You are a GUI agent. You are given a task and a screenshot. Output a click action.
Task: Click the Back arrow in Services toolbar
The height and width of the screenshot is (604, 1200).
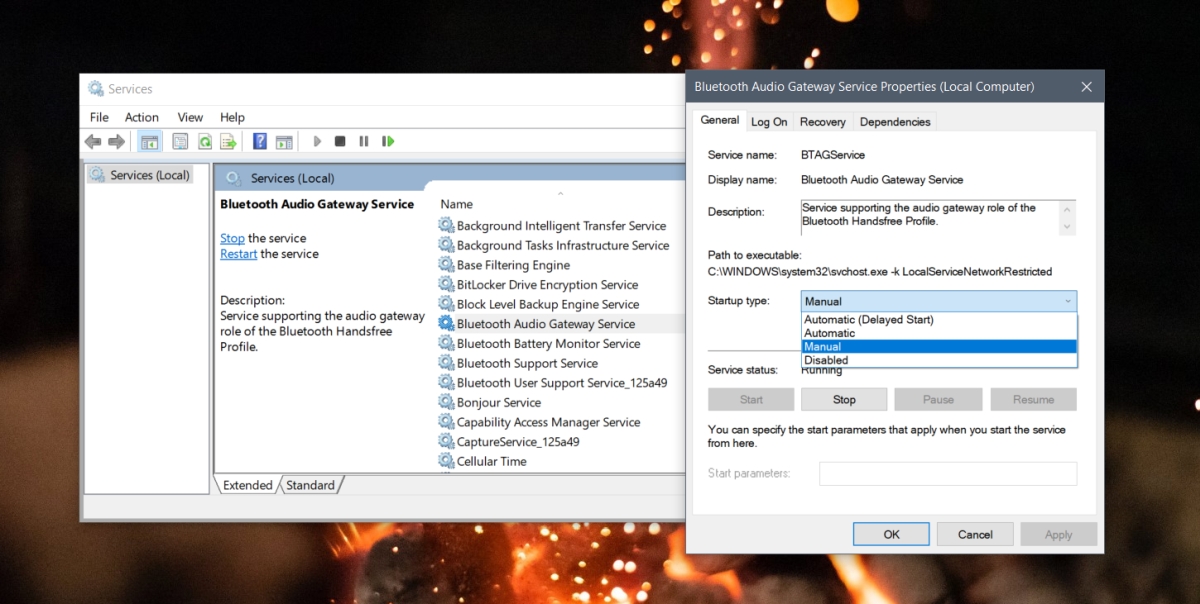click(x=93, y=142)
